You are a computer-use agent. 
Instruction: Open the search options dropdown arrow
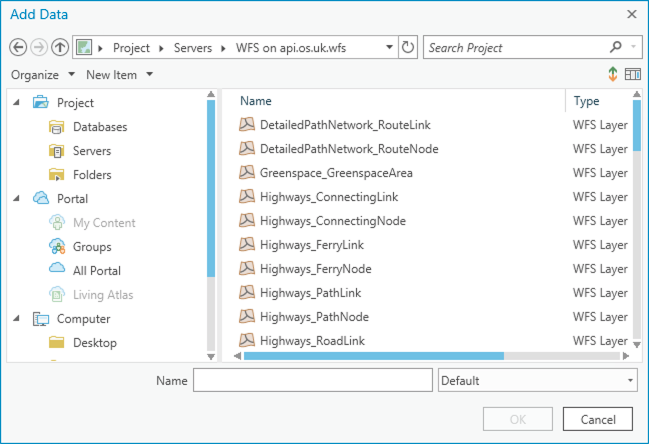(x=633, y=47)
